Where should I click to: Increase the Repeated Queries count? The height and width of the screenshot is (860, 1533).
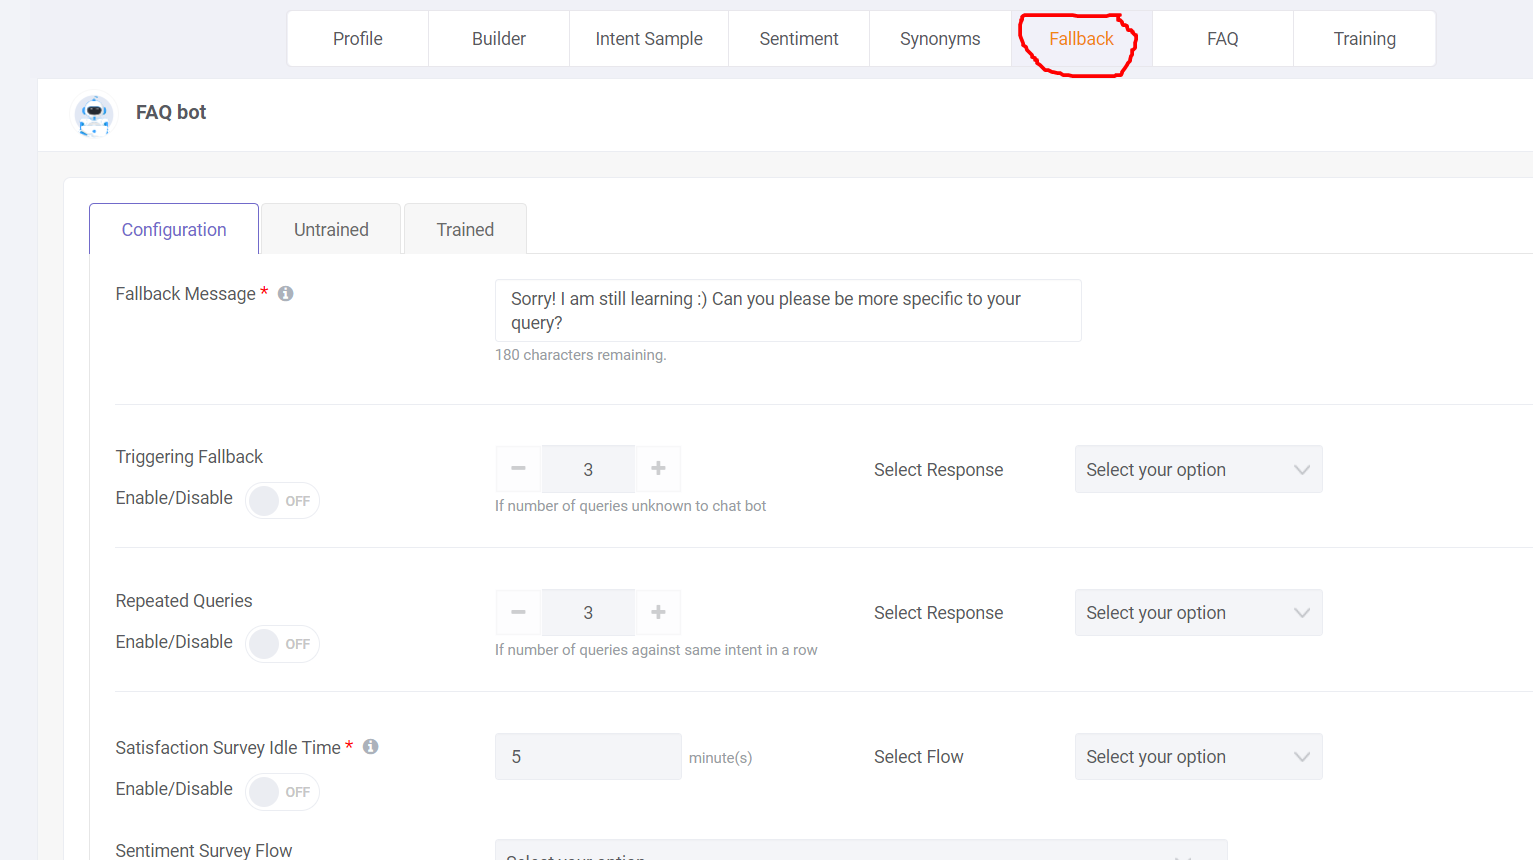[658, 612]
